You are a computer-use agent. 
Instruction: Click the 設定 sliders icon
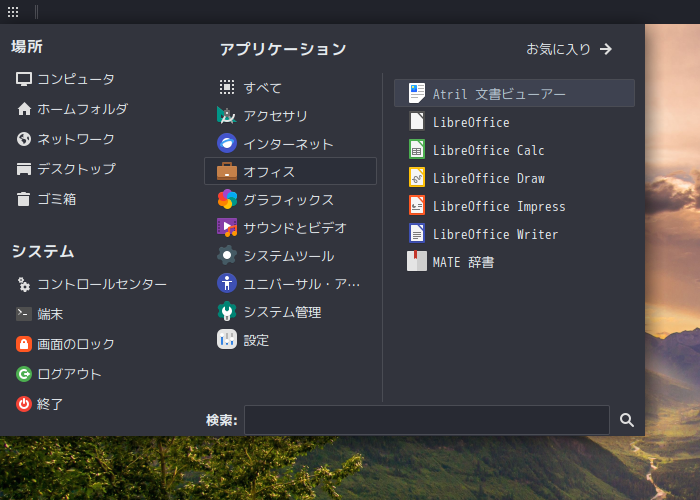point(227,340)
